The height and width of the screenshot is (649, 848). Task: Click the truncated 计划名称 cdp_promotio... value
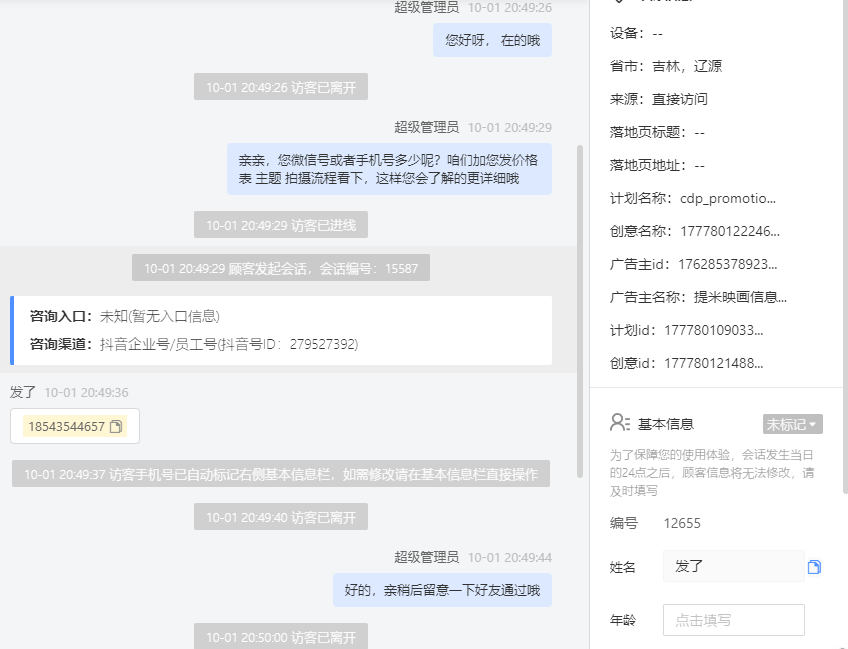point(727,198)
